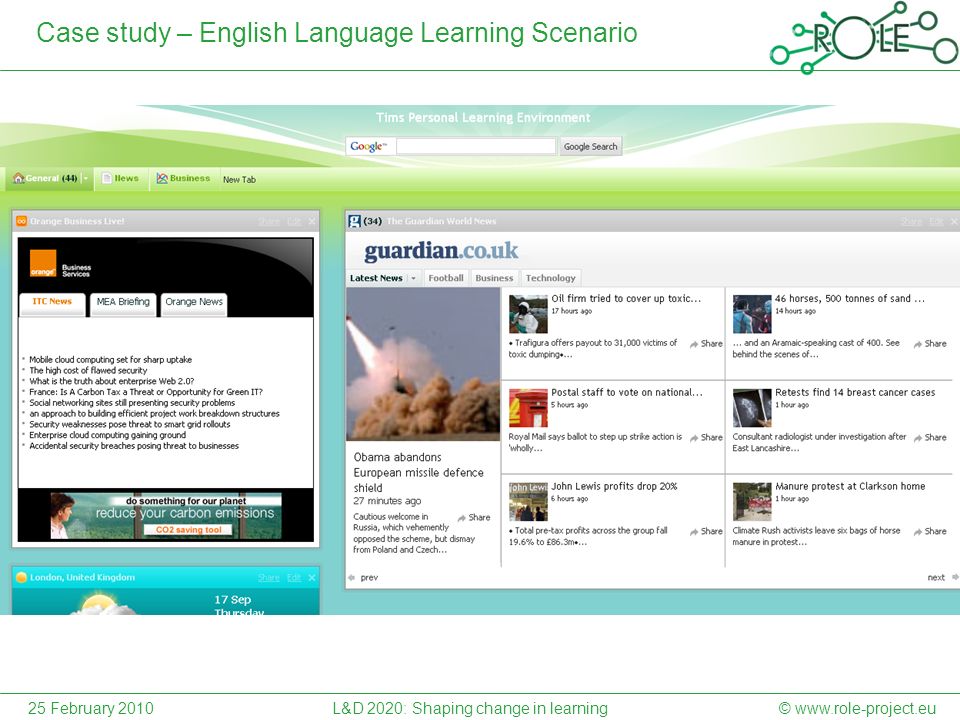Click the orange logo square
960x720 pixels.
tap(43, 263)
